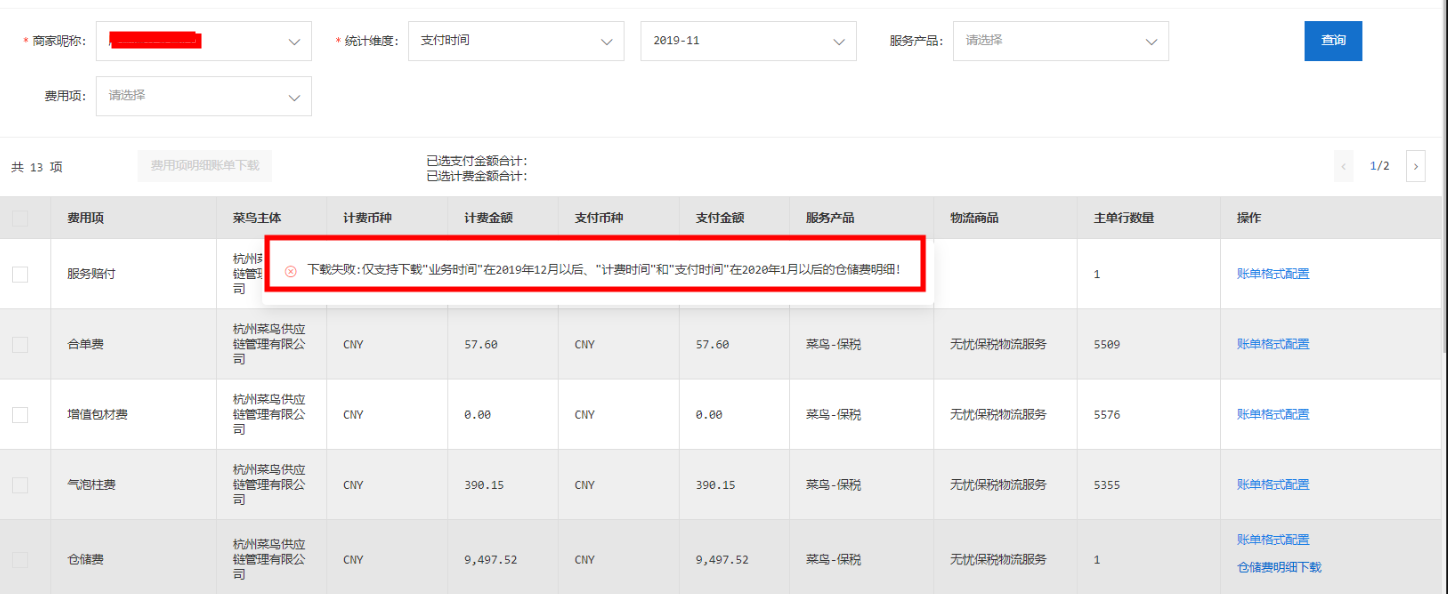The height and width of the screenshot is (594, 1448).
Task: Open the 商家昵称 dropdown
Action: click(x=204, y=41)
